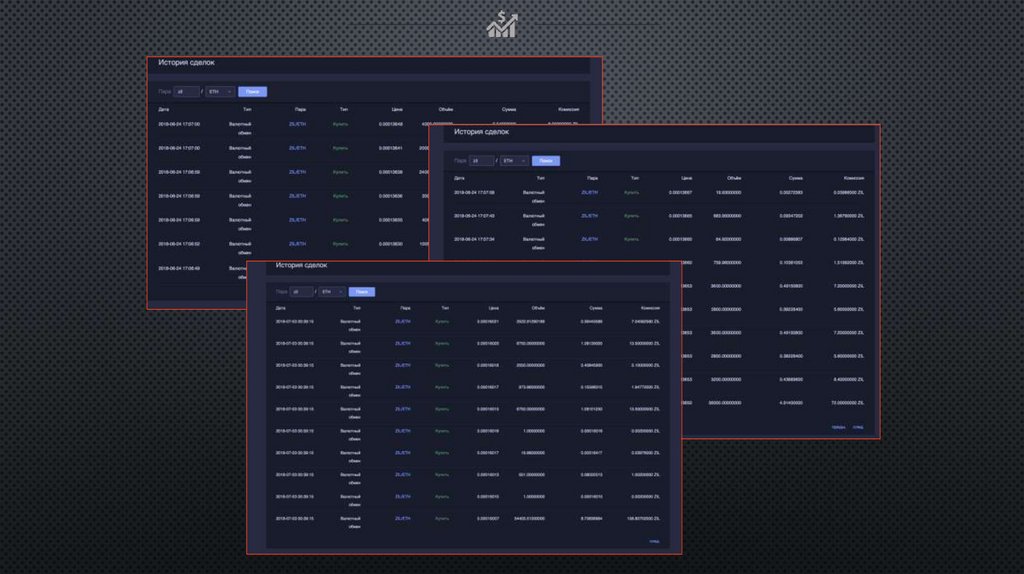Click ZIL/ETH link in the 54400 volume row

tap(403, 518)
